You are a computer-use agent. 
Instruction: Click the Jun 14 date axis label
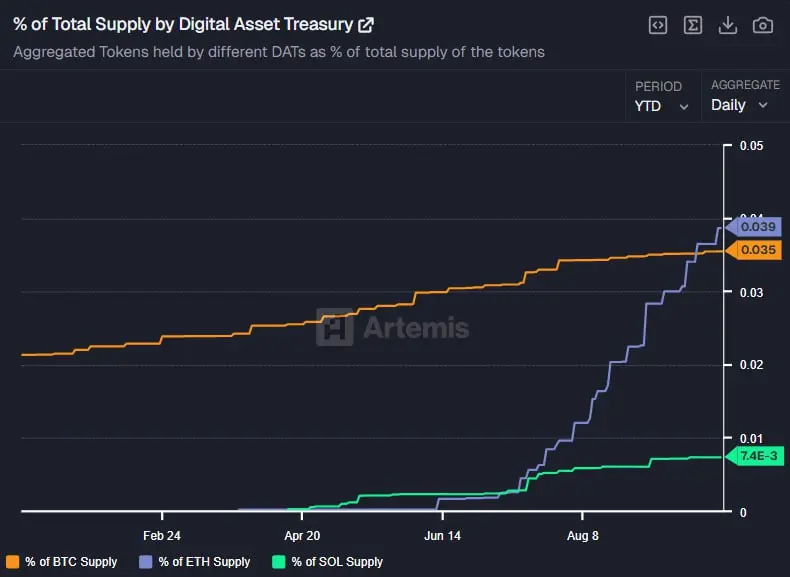[x=442, y=536]
